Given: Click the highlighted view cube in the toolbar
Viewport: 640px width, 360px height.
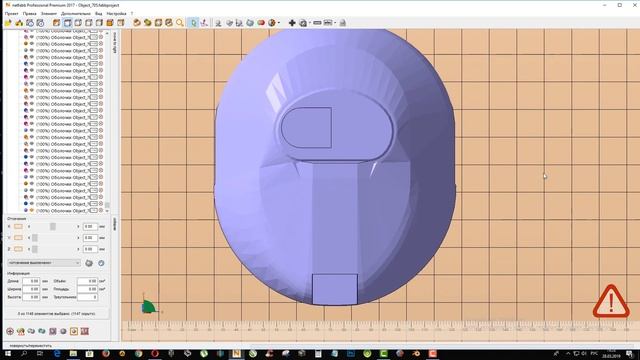Looking at the screenshot, I should (x=67, y=23).
